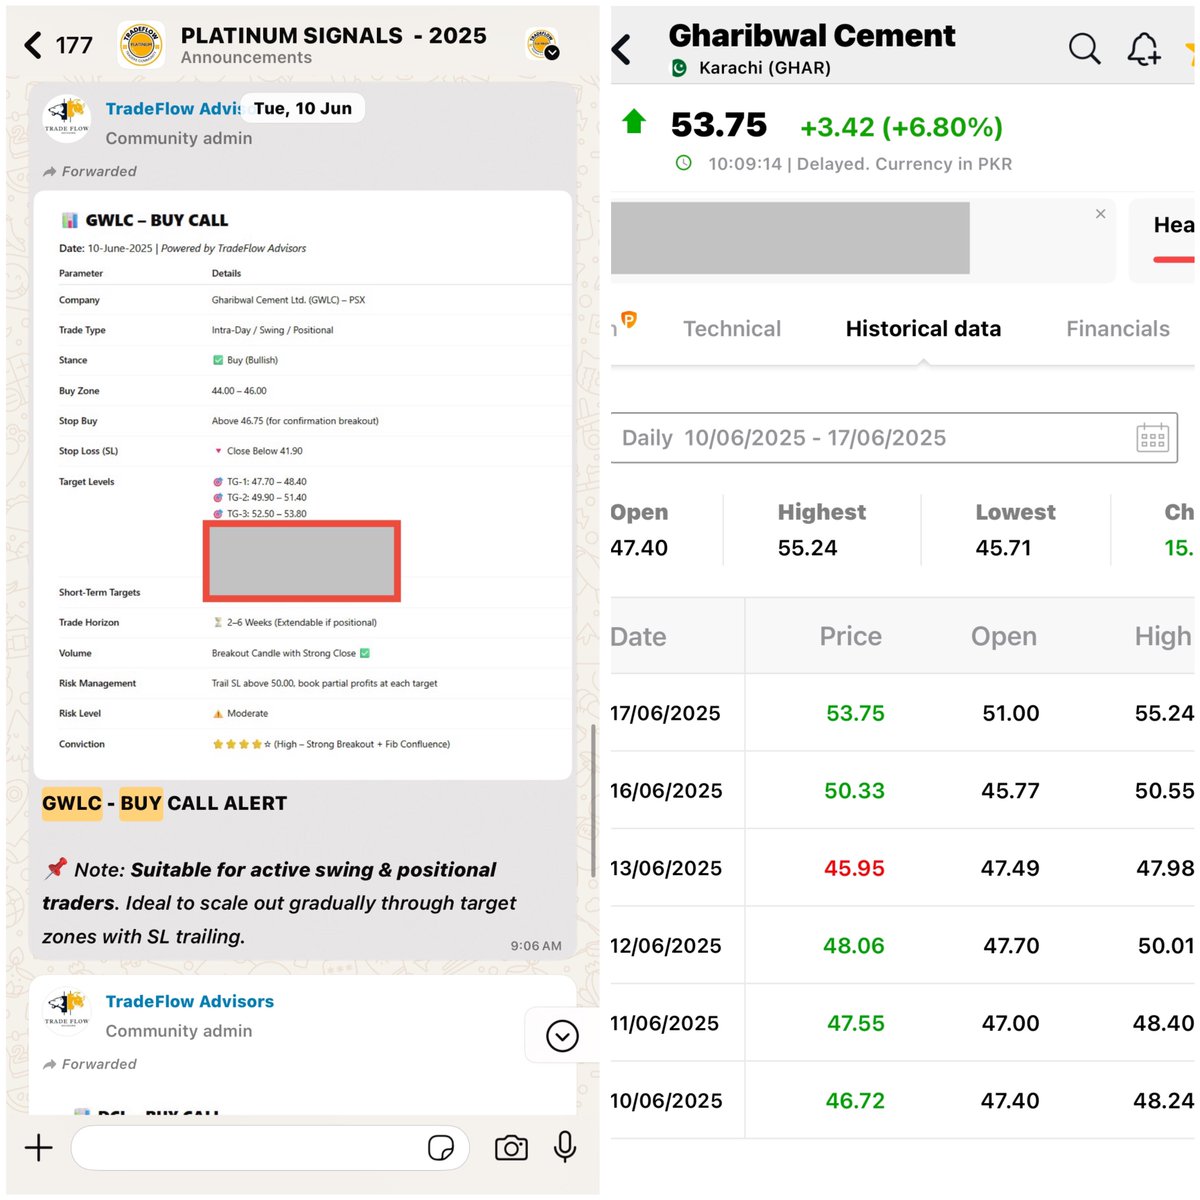
Task: Open the Daily frequency selector
Action: click(x=647, y=437)
